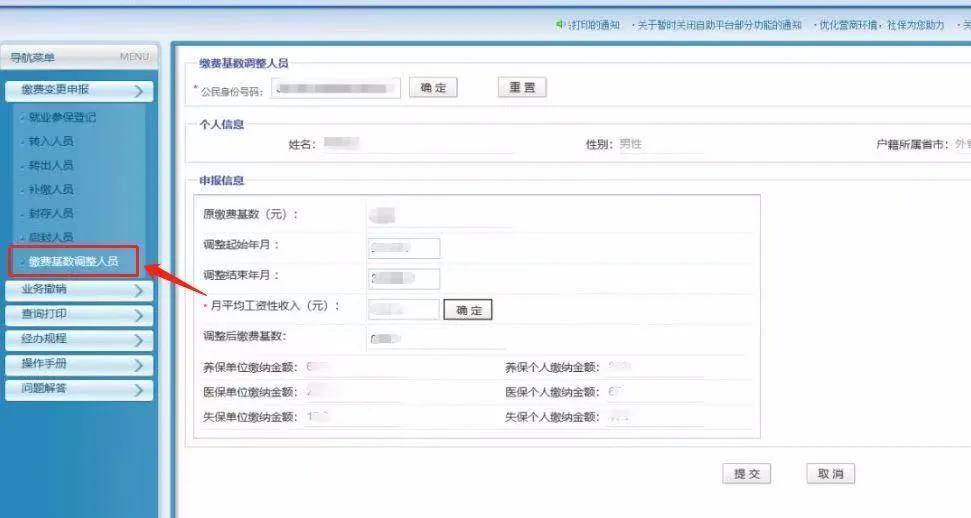Select 封存人员 in sidebar

[51, 213]
